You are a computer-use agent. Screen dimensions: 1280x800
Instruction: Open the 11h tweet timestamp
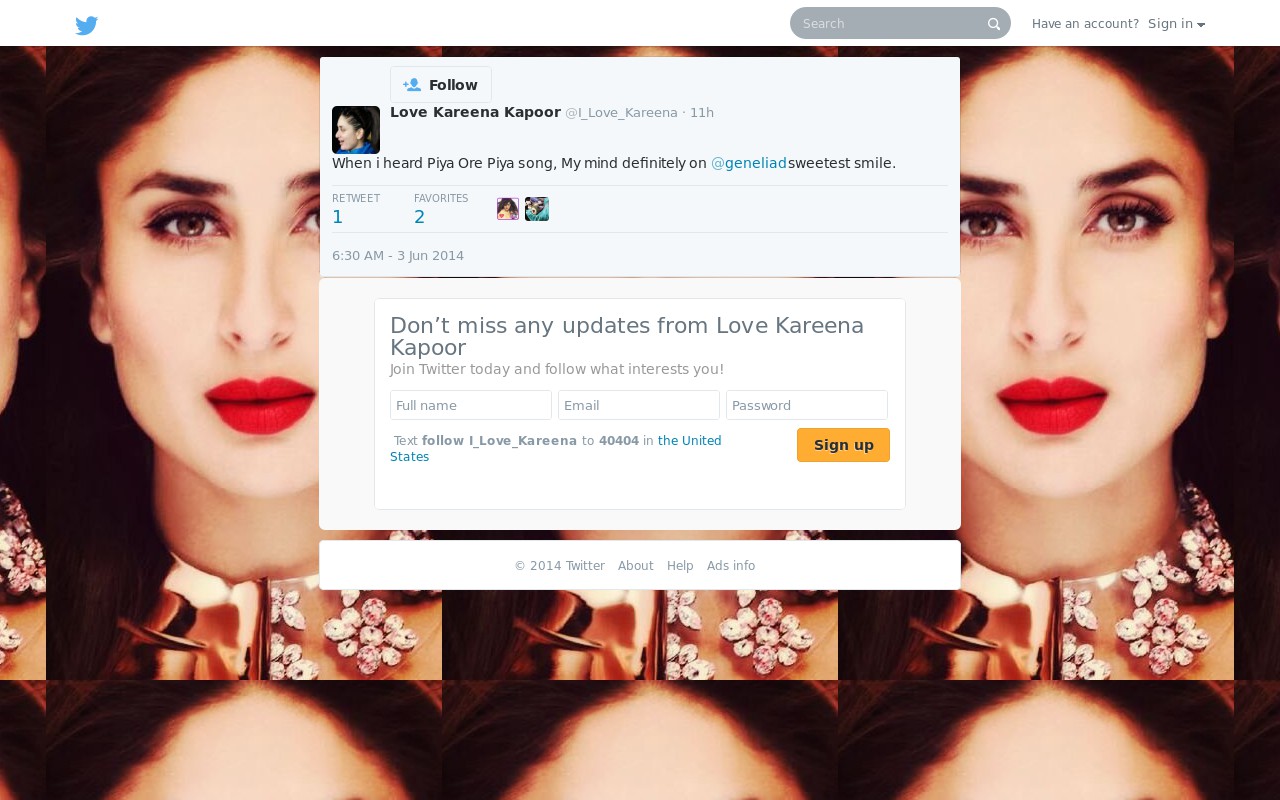point(702,113)
